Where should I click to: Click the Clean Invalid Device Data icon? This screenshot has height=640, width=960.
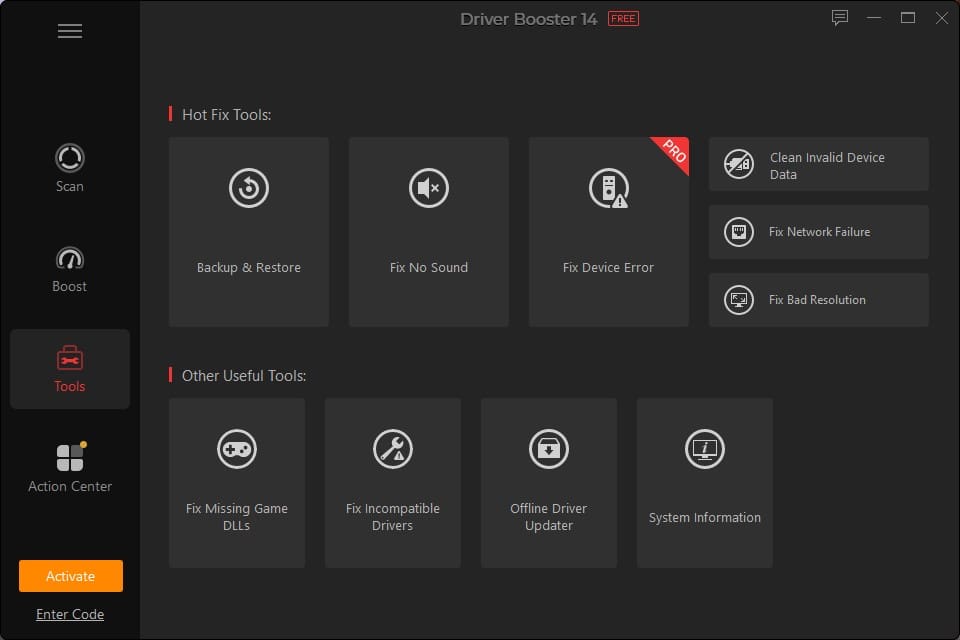pyautogui.click(x=739, y=164)
